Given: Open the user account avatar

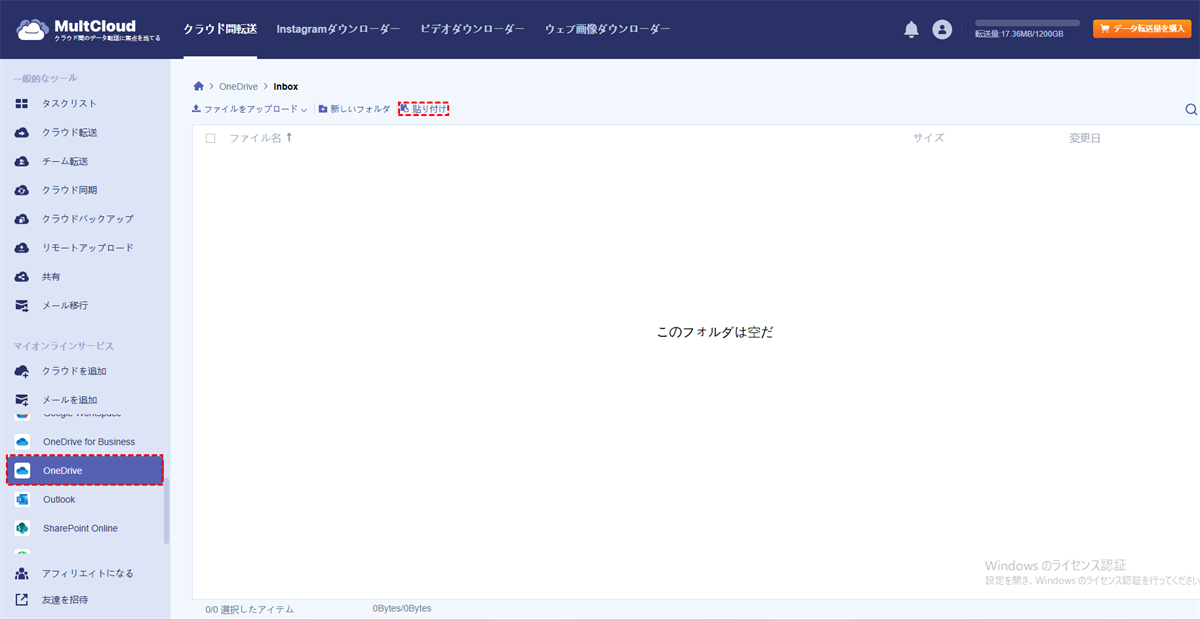Looking at the screenshot, I should 942,30.
